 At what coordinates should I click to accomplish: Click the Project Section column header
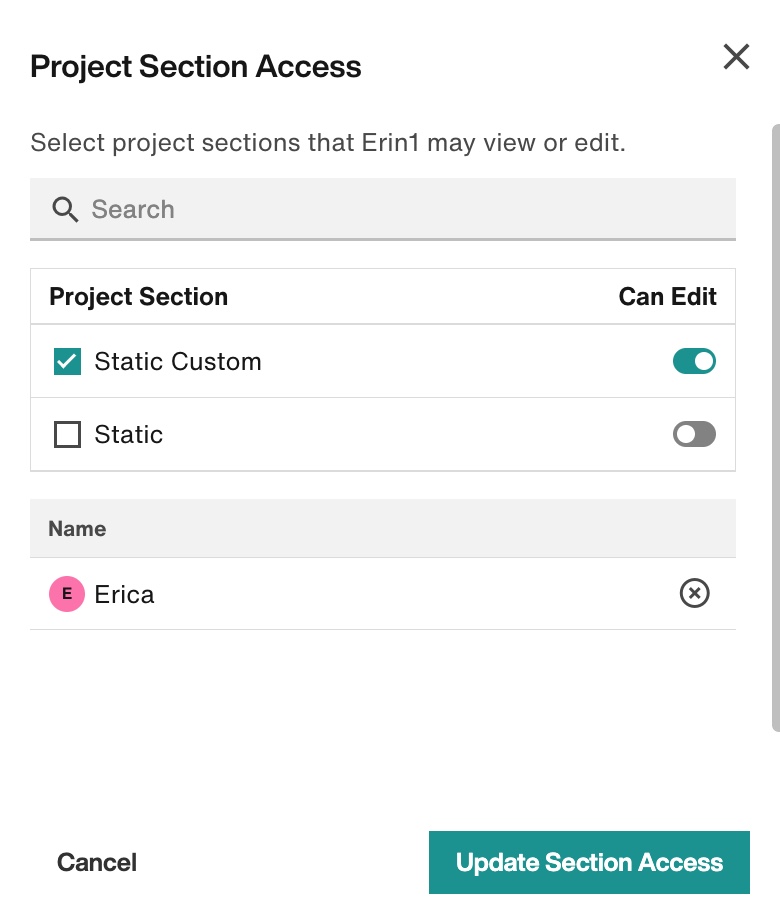(x=138, y=296)
